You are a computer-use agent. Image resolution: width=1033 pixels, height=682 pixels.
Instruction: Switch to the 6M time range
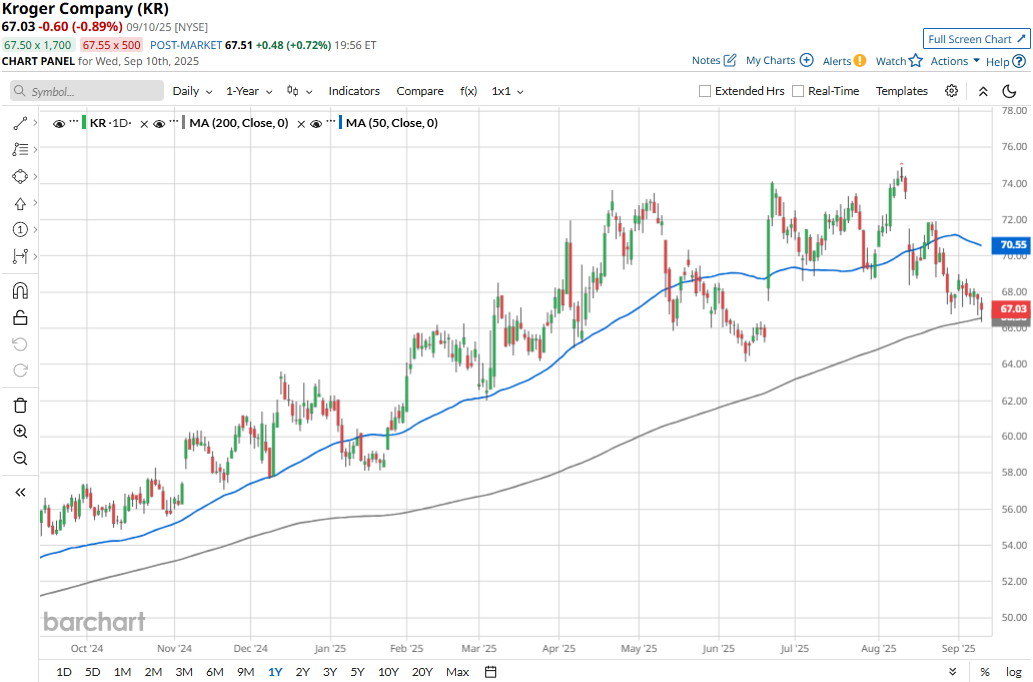click(x=215, y=671)
